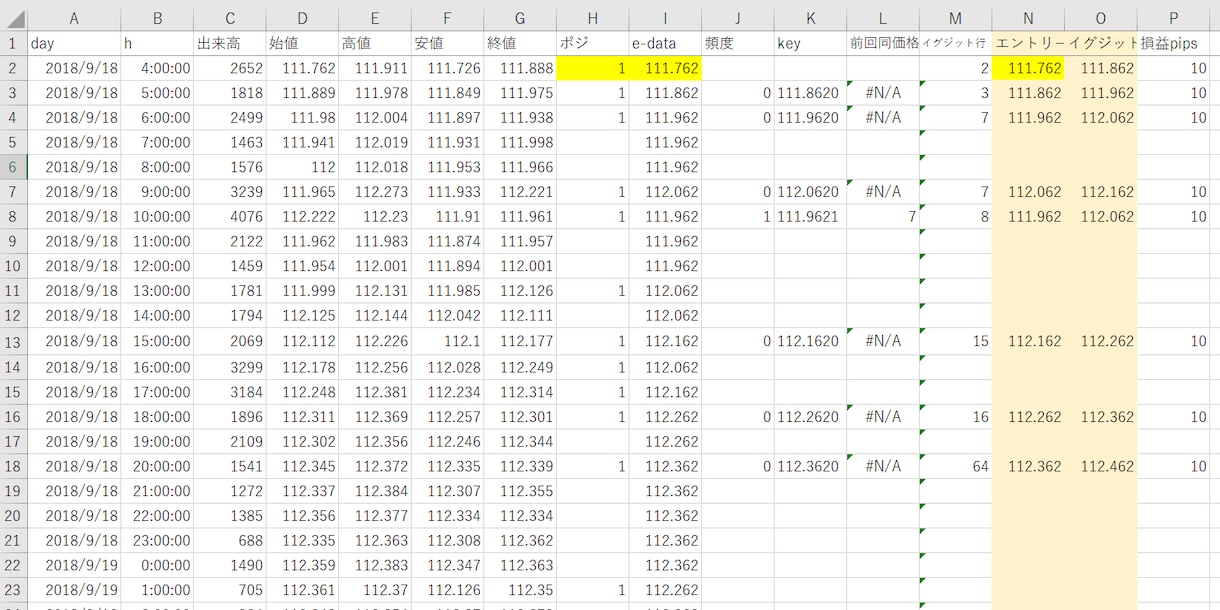Image resolution: width=1220 pixels, height=610 pixels.
Task: Click the closing price "111.888"
Action: (x=520, y=68)
